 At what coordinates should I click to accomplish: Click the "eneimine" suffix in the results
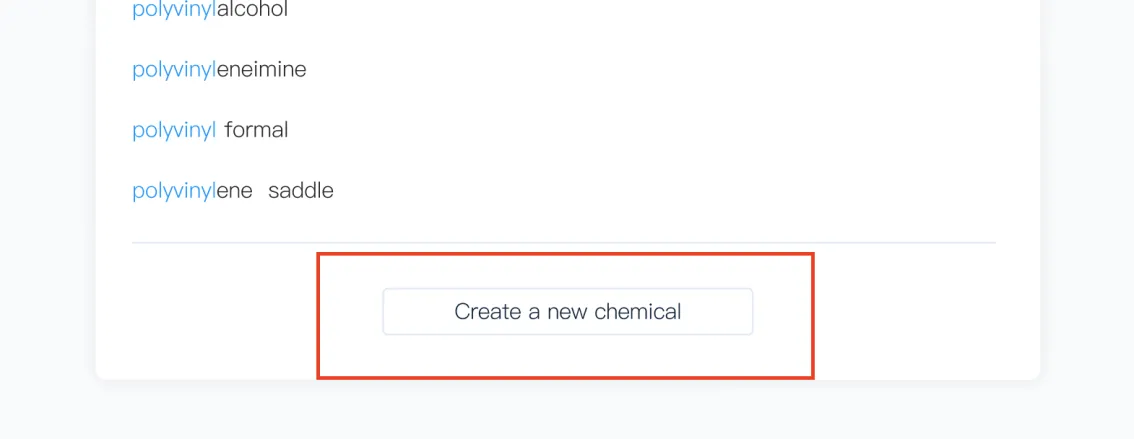point(261,70)
